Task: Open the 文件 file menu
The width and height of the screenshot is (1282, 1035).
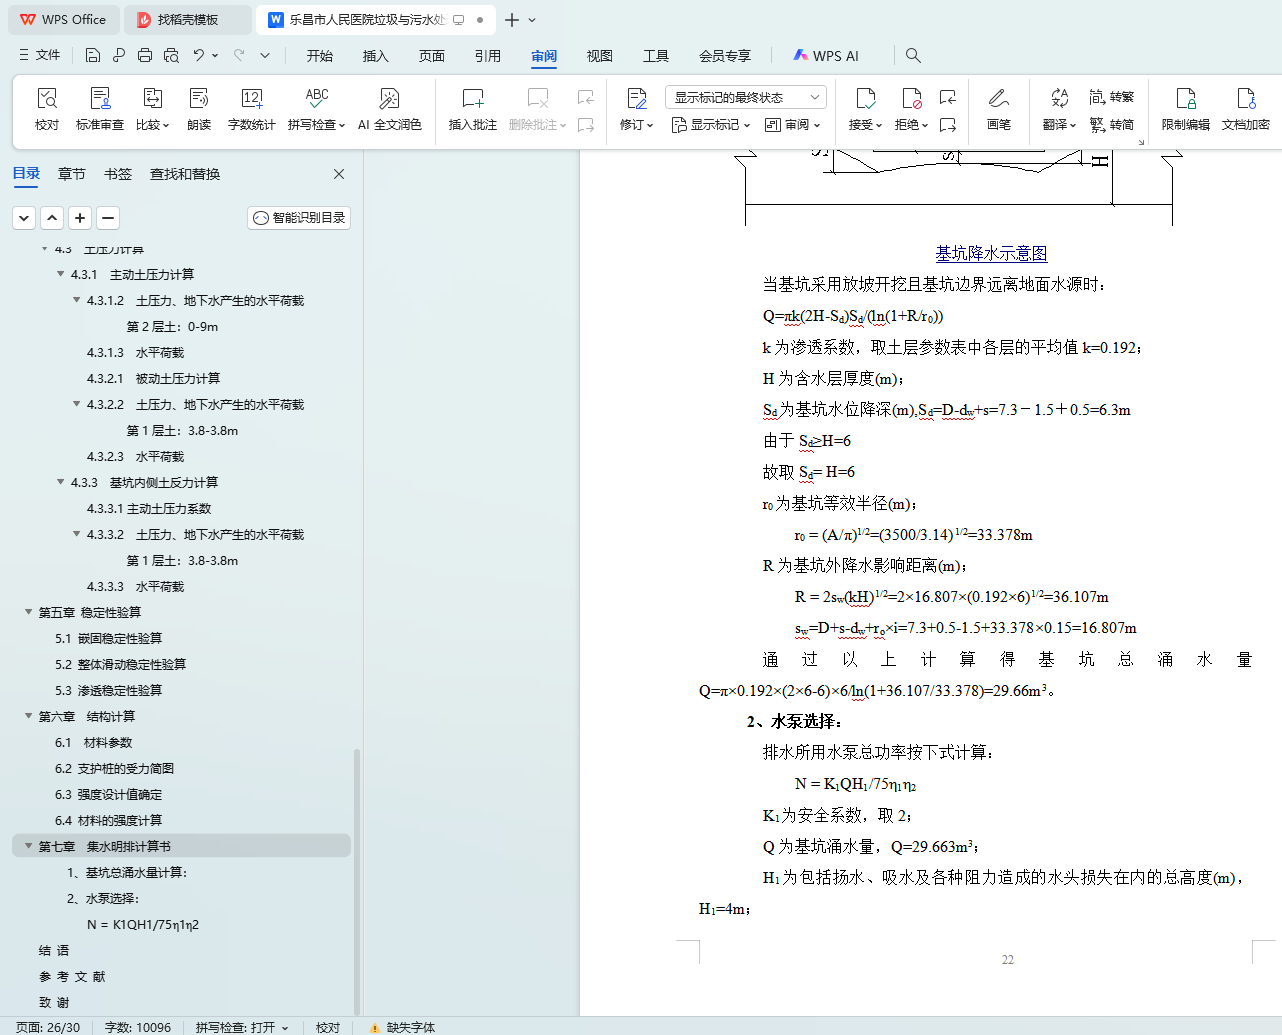Action: click(40, 55)
